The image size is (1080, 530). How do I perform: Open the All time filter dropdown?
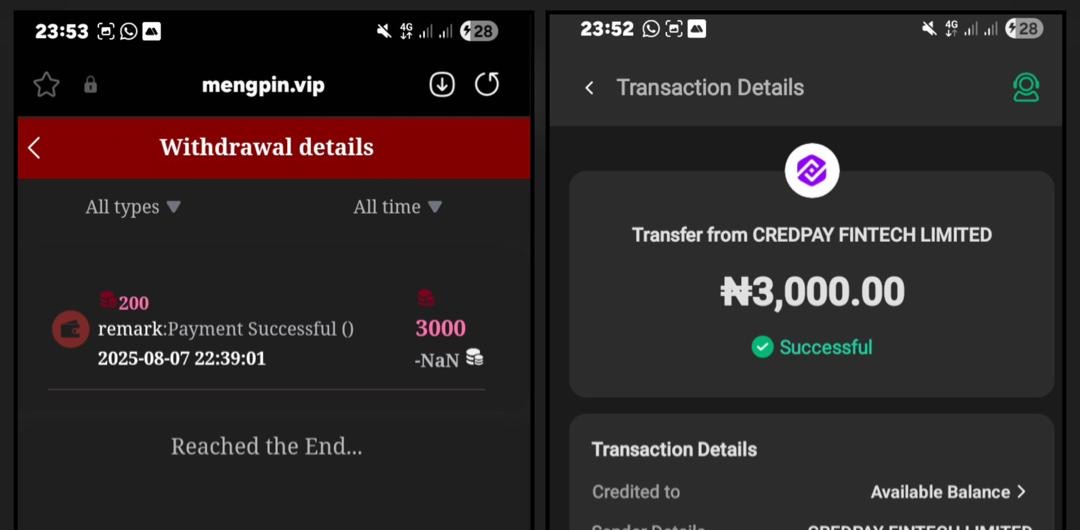point(397,207)
